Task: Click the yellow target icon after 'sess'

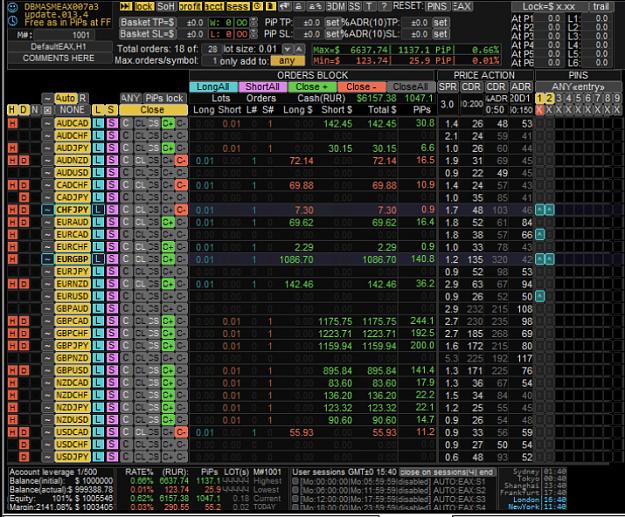Action: point(258,6)
